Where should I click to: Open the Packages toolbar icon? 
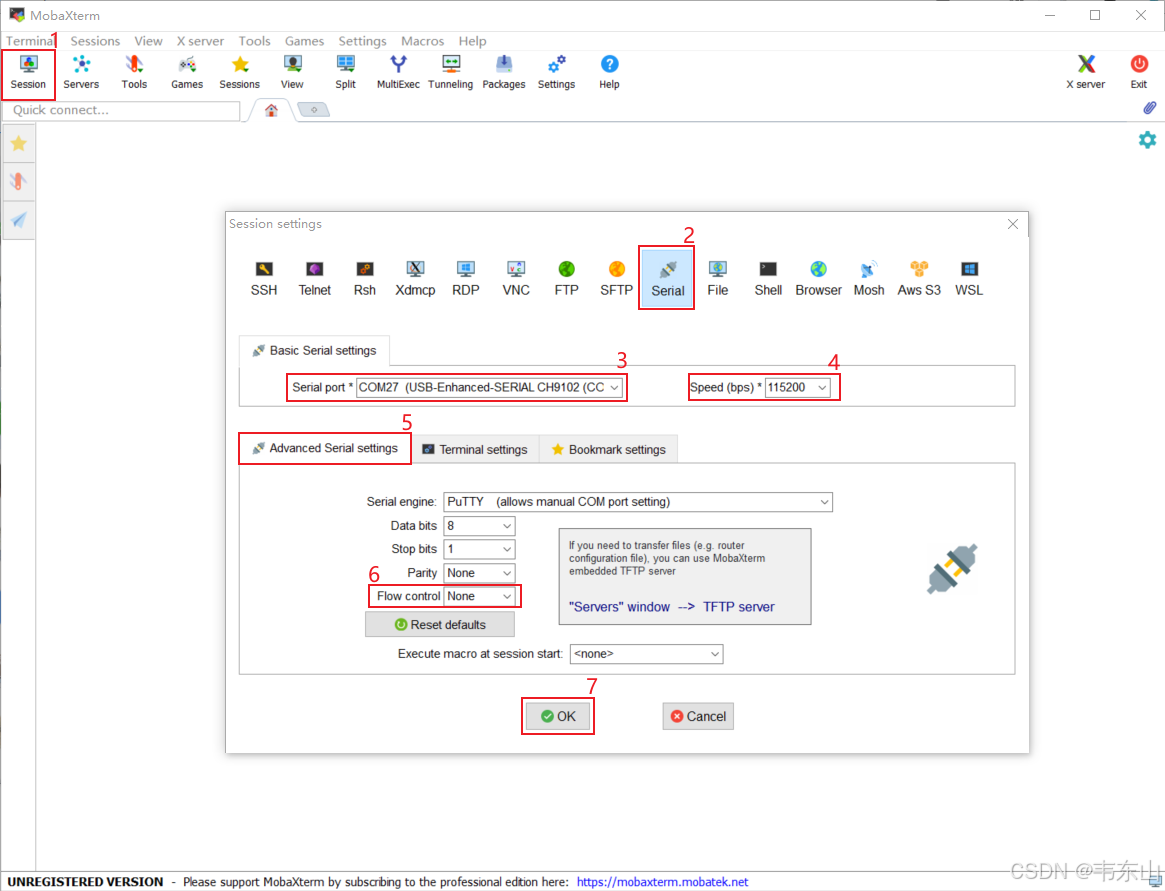click(504, 73)
